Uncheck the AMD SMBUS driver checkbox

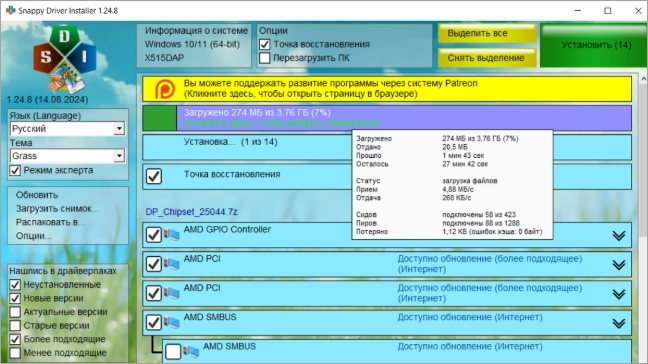click(x=154, y=322)
